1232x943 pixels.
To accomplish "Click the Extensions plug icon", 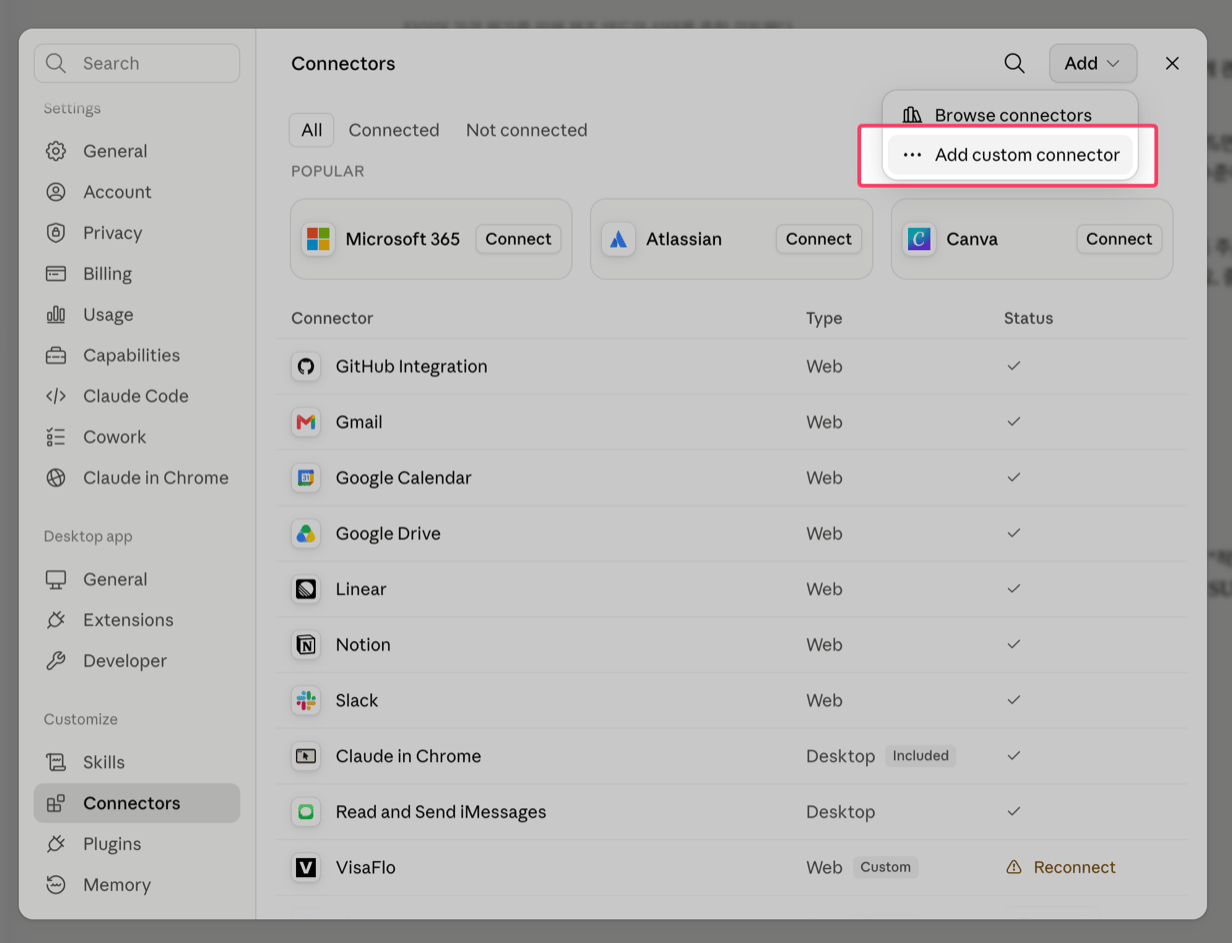I will 56,620.
